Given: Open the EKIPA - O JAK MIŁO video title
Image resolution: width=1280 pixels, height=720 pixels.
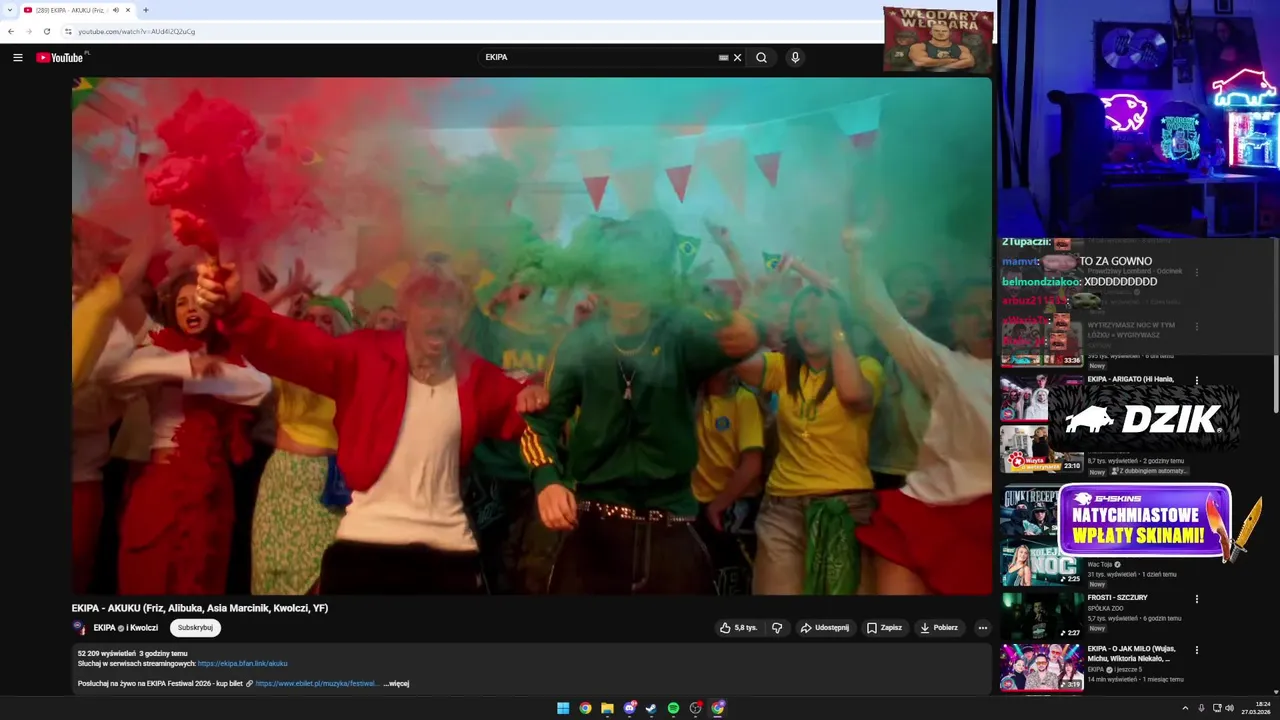Looking at the screenshot, I should tap(1132, 653).
